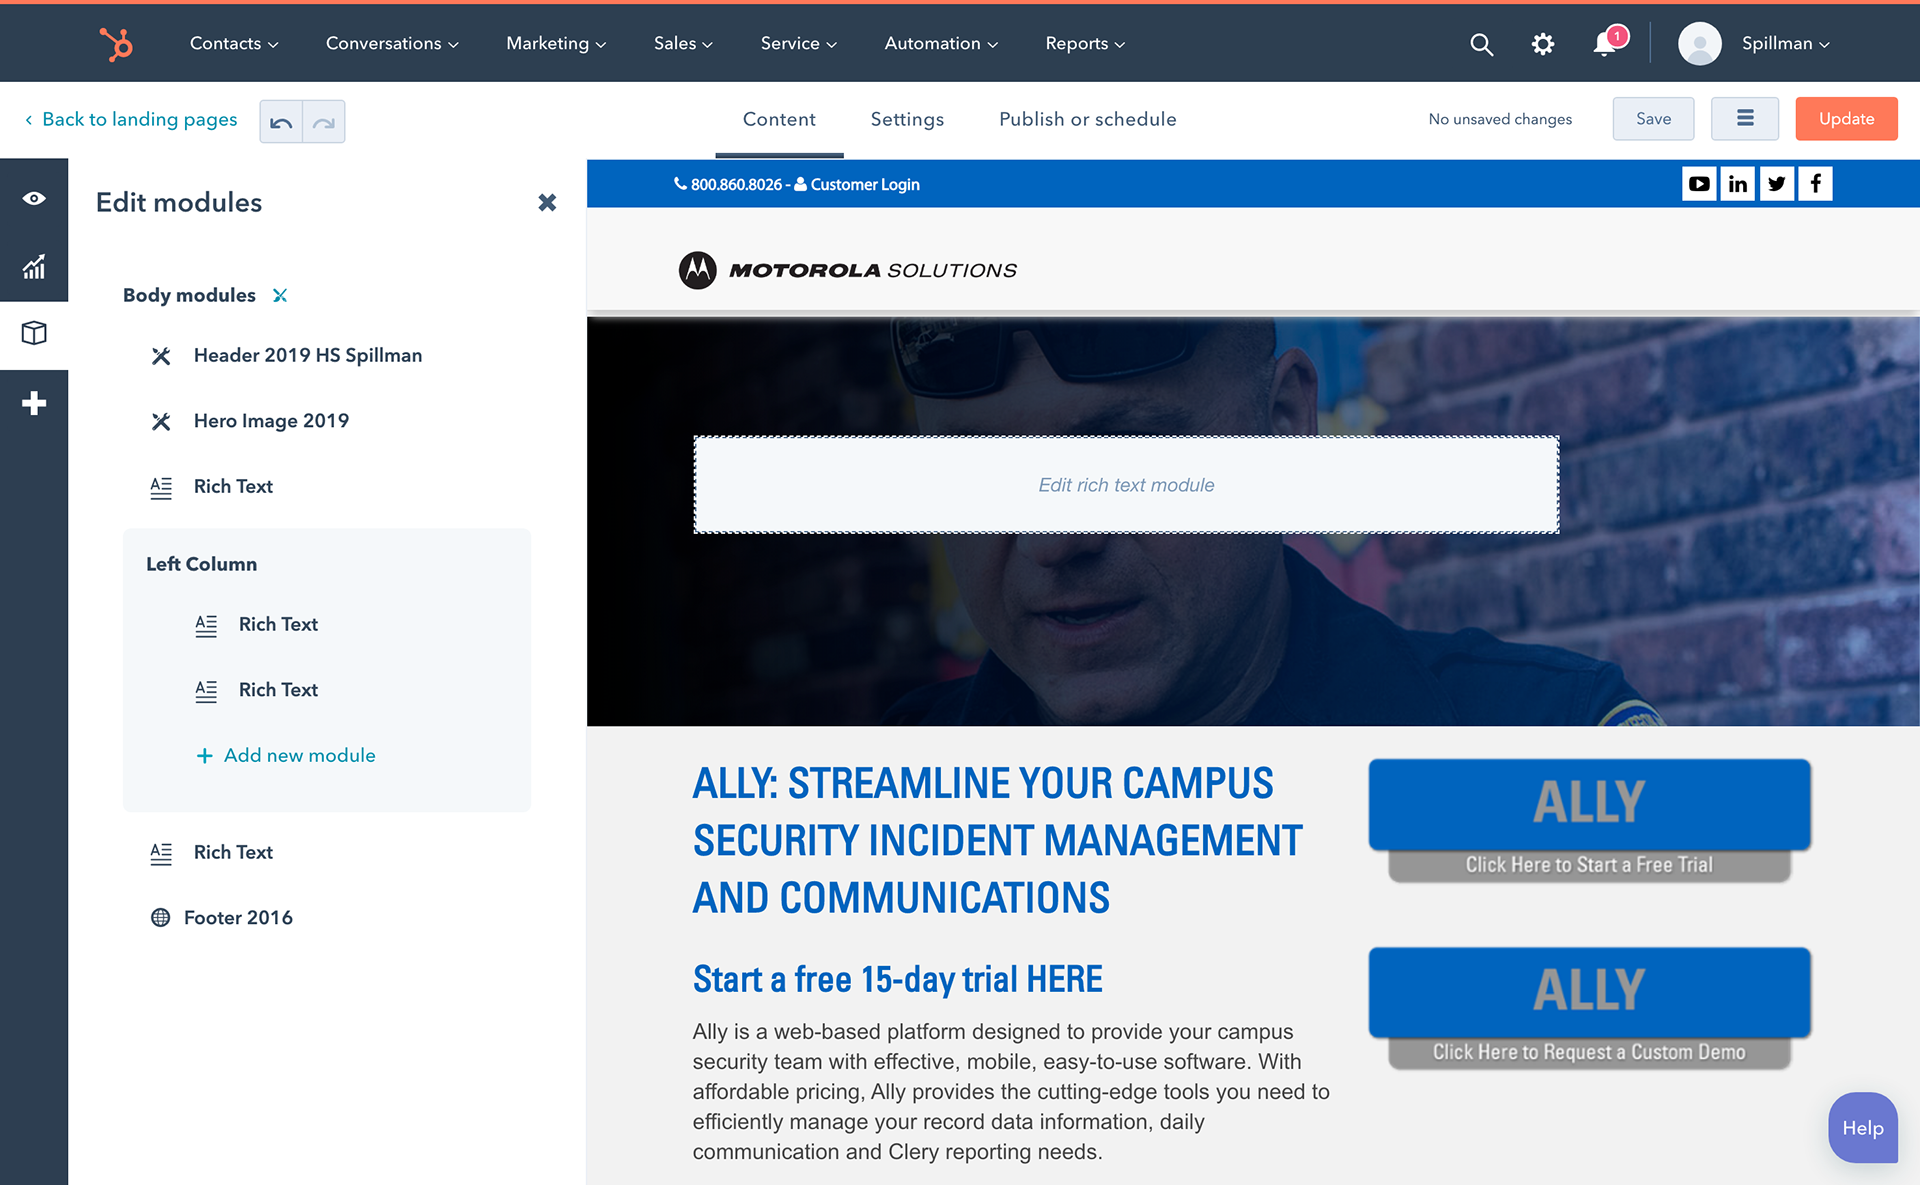Click the undo arrow button
Viewport: 1920px width, 1185px height.
(281, 122)
